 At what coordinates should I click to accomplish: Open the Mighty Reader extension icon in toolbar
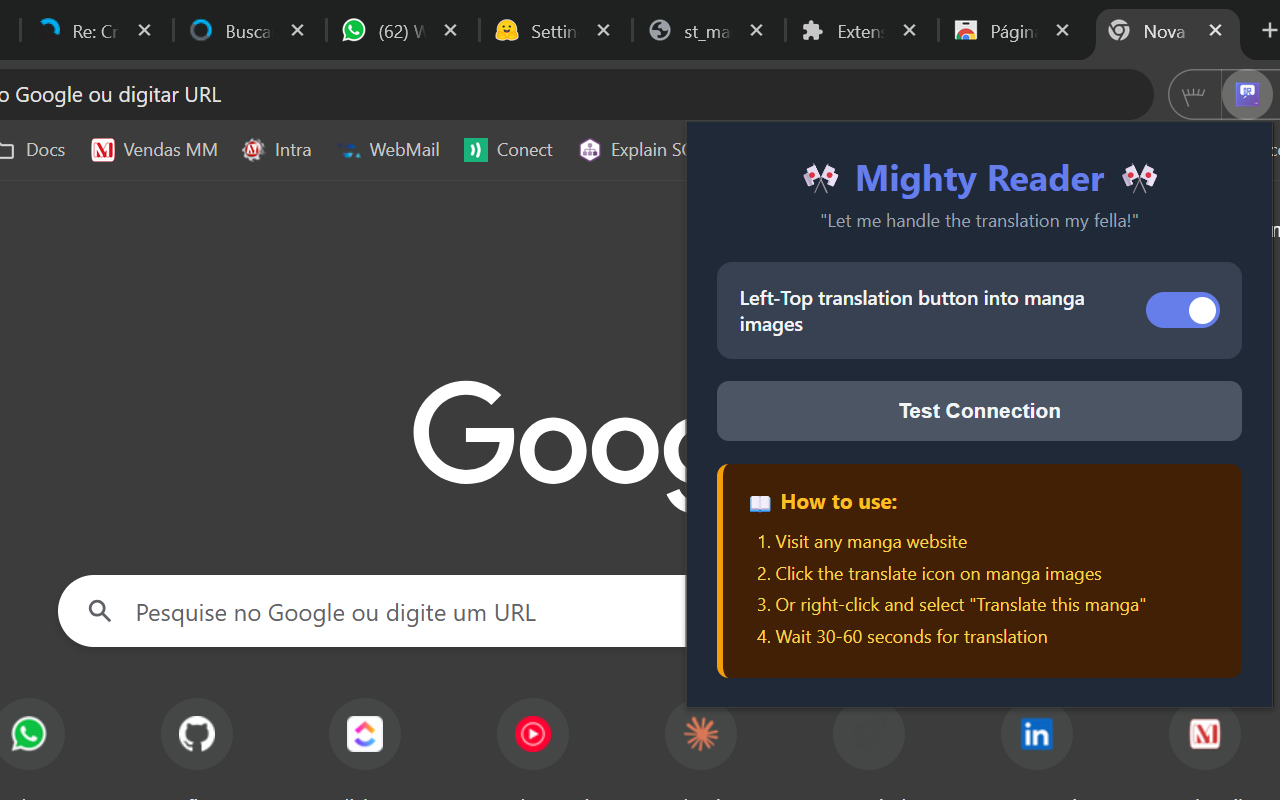[x=1247, y=96]
